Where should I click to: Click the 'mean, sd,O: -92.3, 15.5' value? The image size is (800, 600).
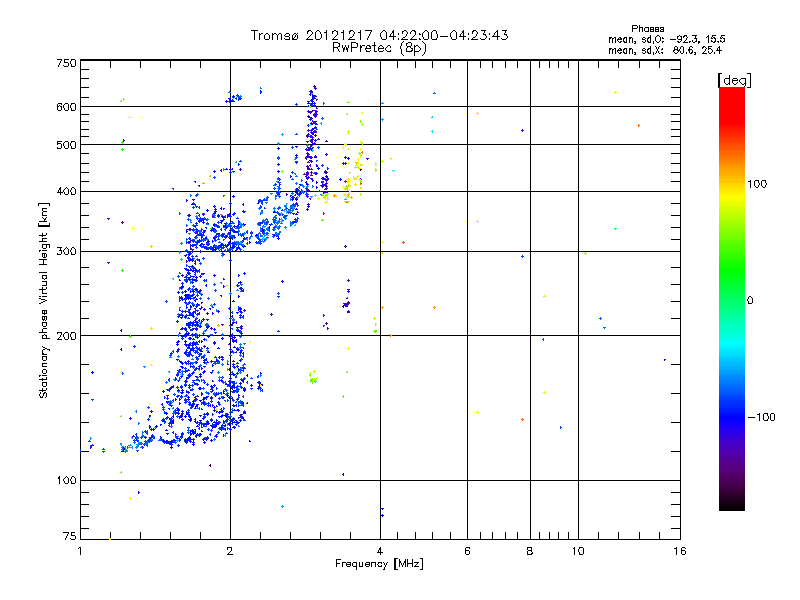[x=666, y=39]
